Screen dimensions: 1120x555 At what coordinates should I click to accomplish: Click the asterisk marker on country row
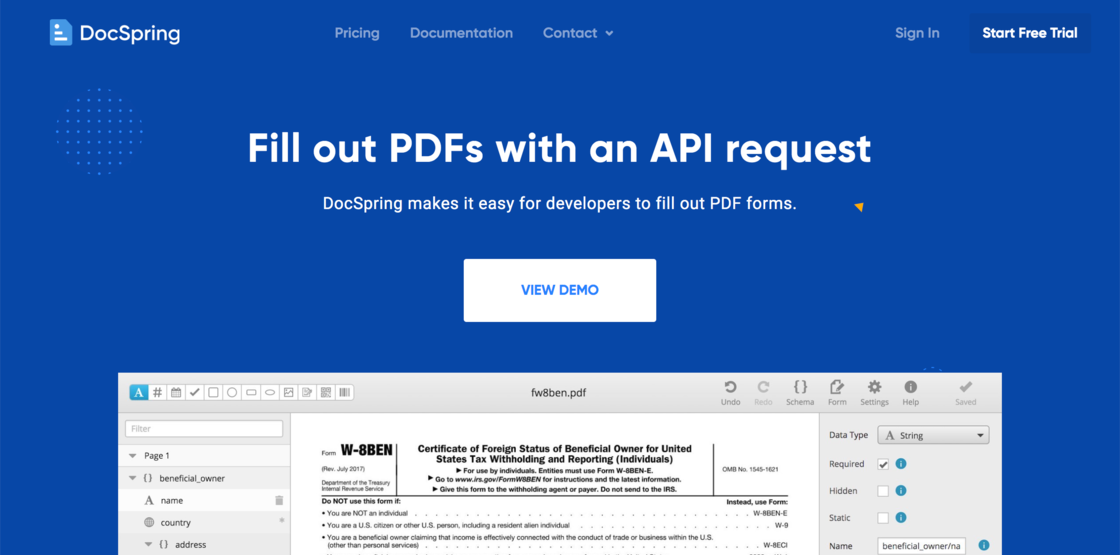[281, 521]
